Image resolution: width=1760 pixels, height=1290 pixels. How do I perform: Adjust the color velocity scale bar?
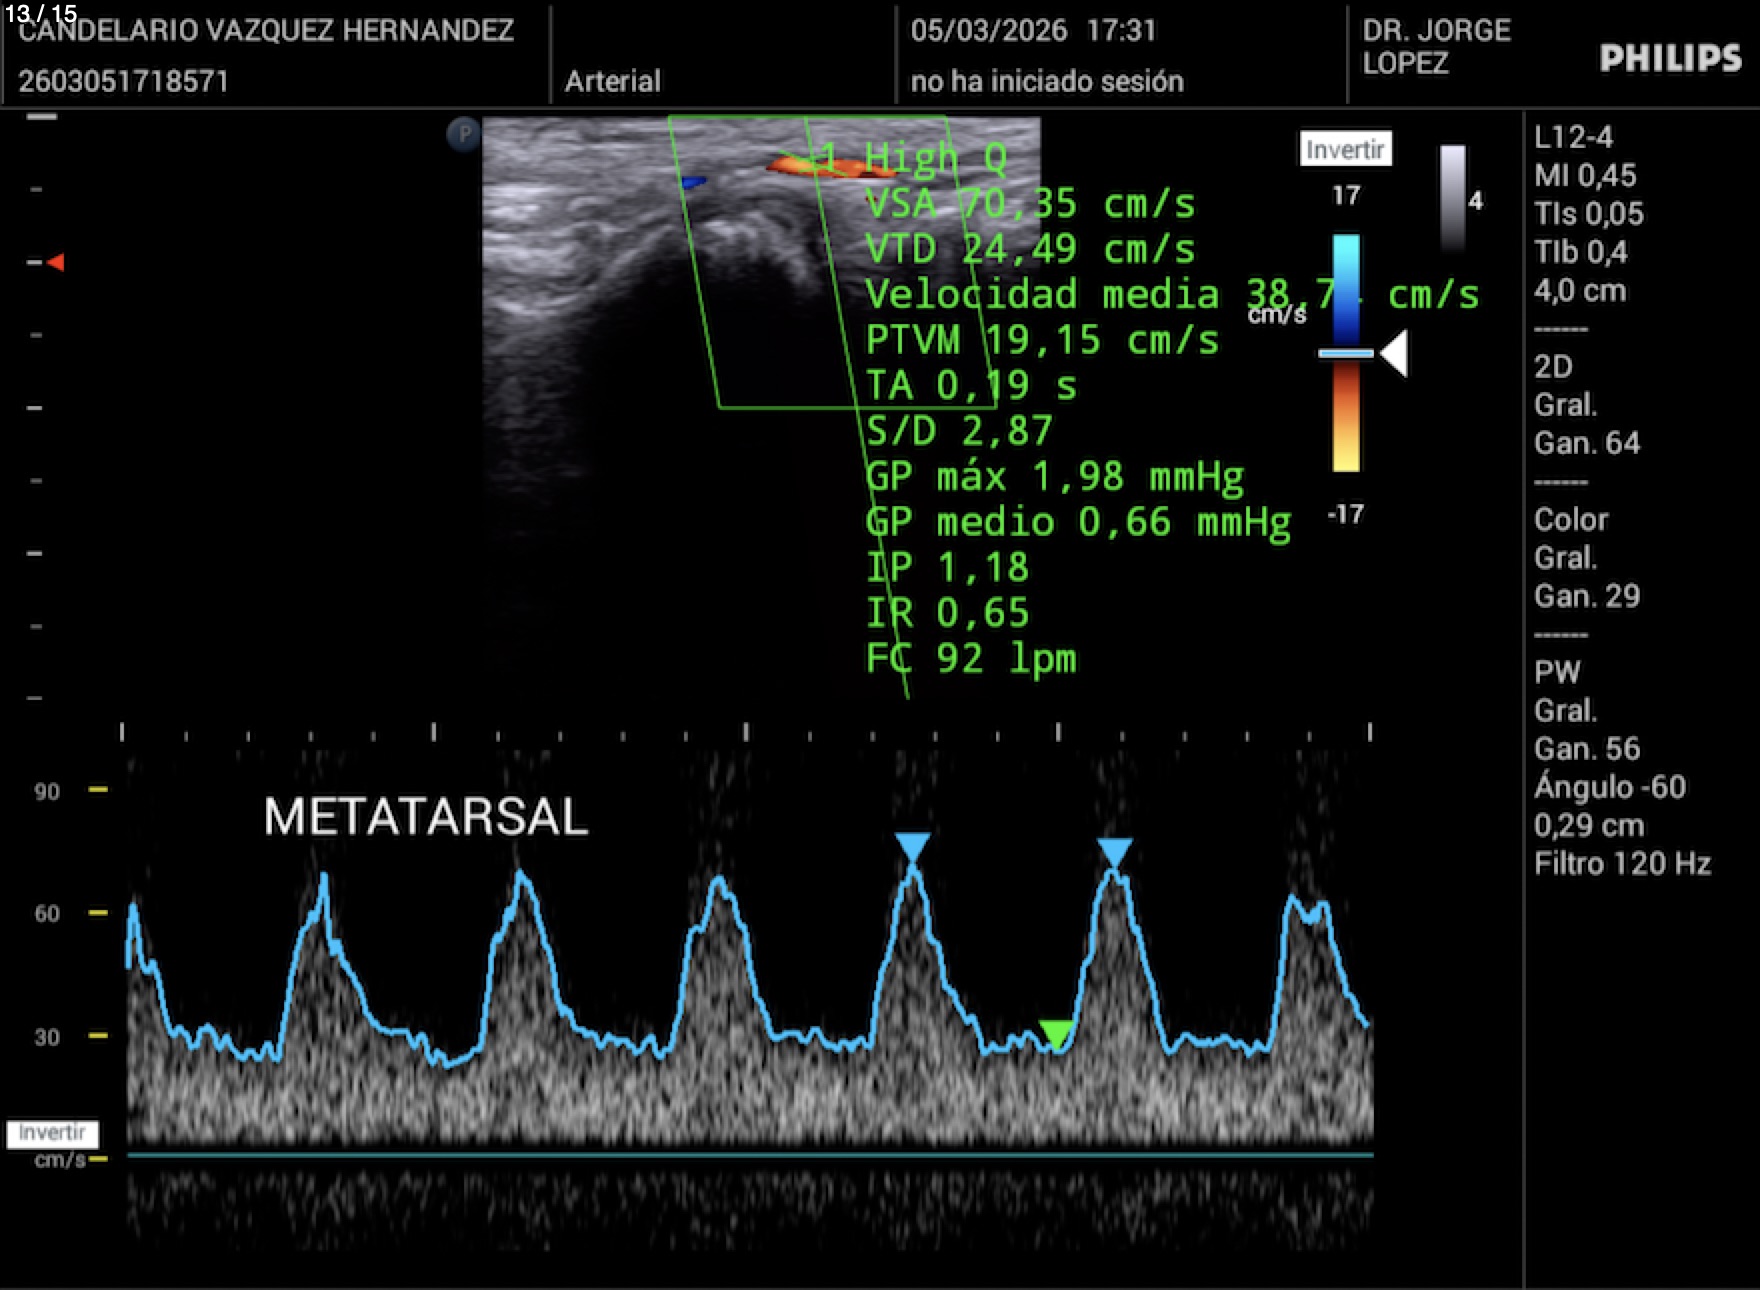click(x=1346, y=352)
